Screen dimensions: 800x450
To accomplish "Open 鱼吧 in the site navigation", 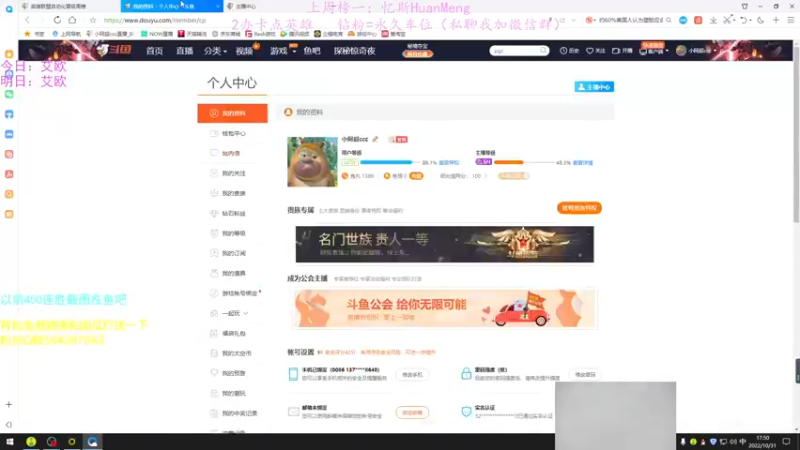I will click(x=312, y=51).
